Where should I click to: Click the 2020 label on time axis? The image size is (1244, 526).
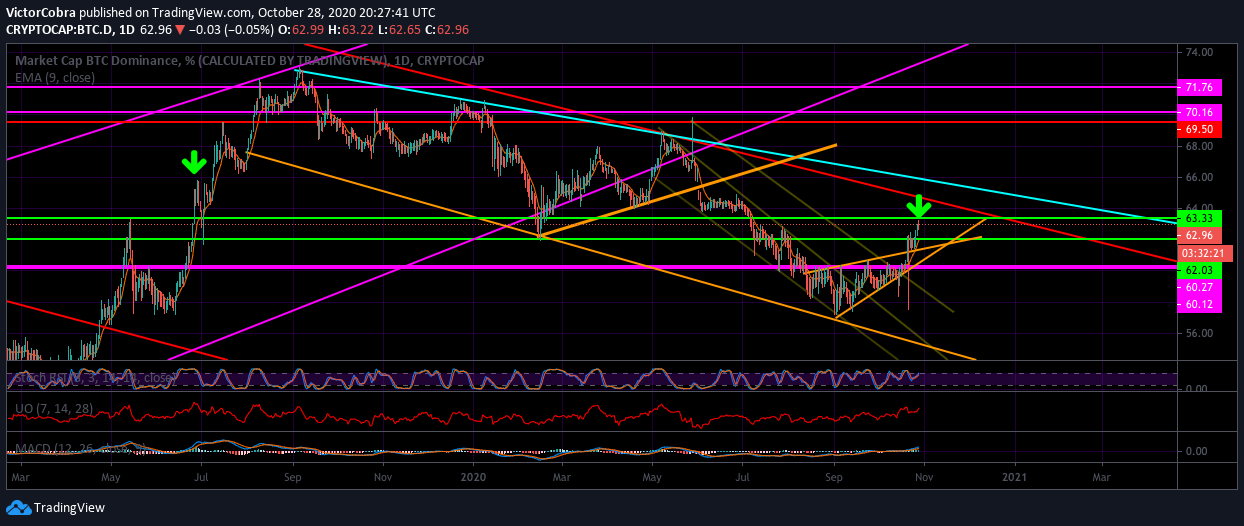coord(474,479)
